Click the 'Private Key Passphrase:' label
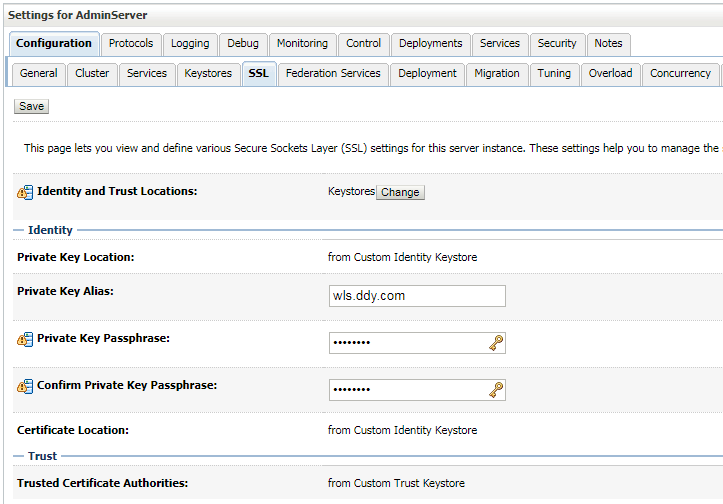This screenshot has height=504, width=723. [x=103, y=338]
